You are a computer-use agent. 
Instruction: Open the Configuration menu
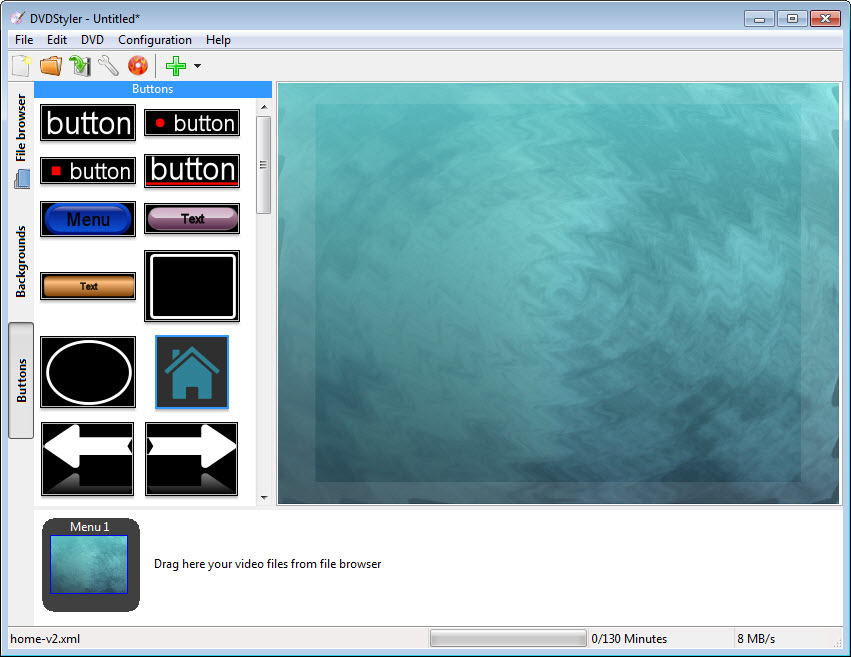pyautogui.click(x=155, y=40)
